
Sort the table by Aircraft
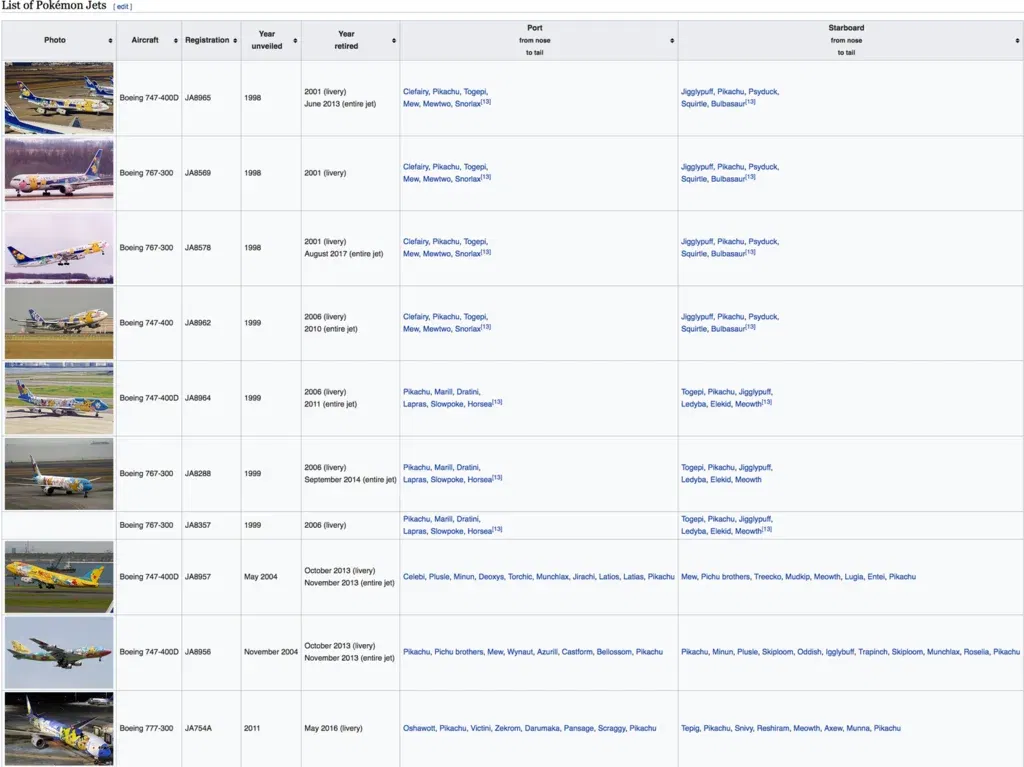[x=176, y=41]
